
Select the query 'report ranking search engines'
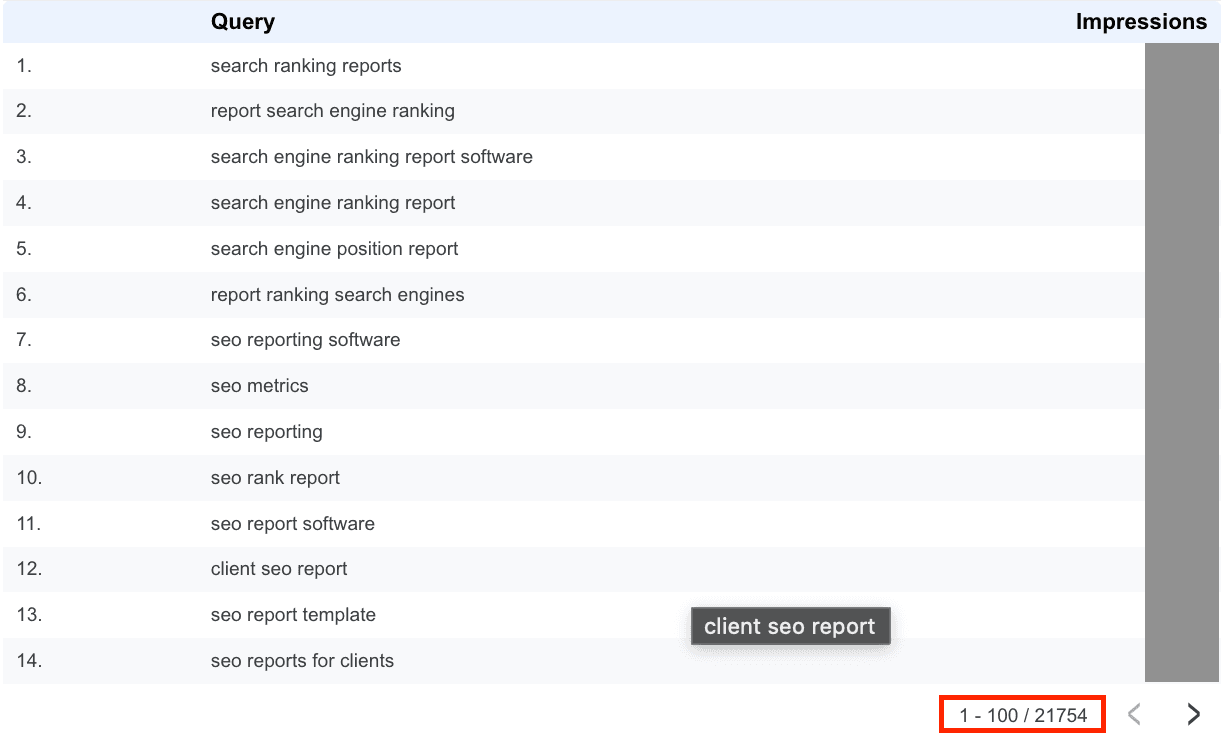click(x=337, y=295)
